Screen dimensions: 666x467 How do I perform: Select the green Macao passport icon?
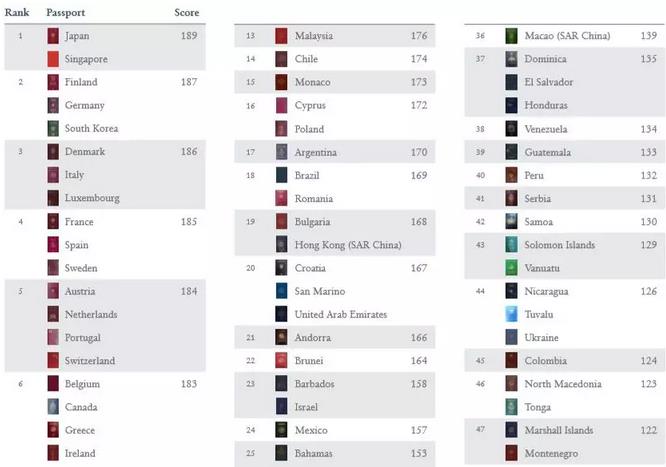(511, 36)
